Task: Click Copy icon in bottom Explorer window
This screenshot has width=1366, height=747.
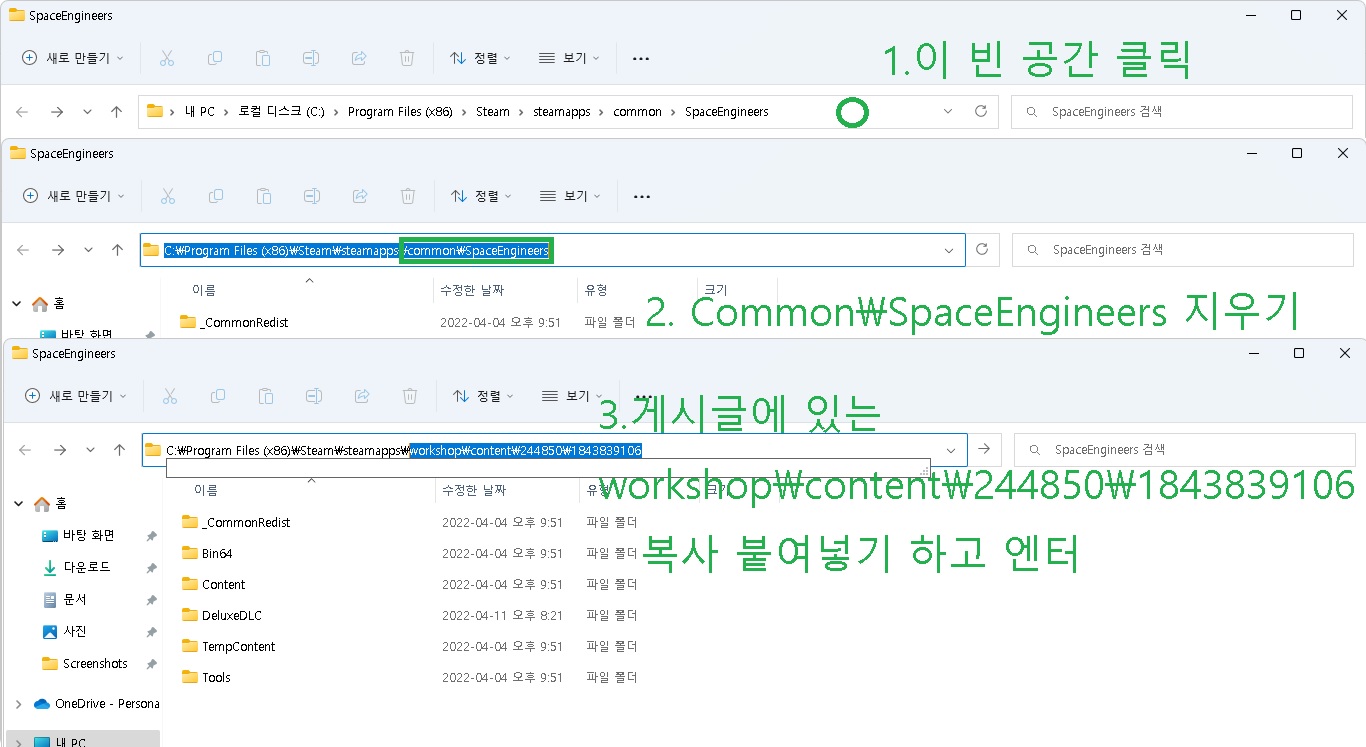Action: coord(218,396)
